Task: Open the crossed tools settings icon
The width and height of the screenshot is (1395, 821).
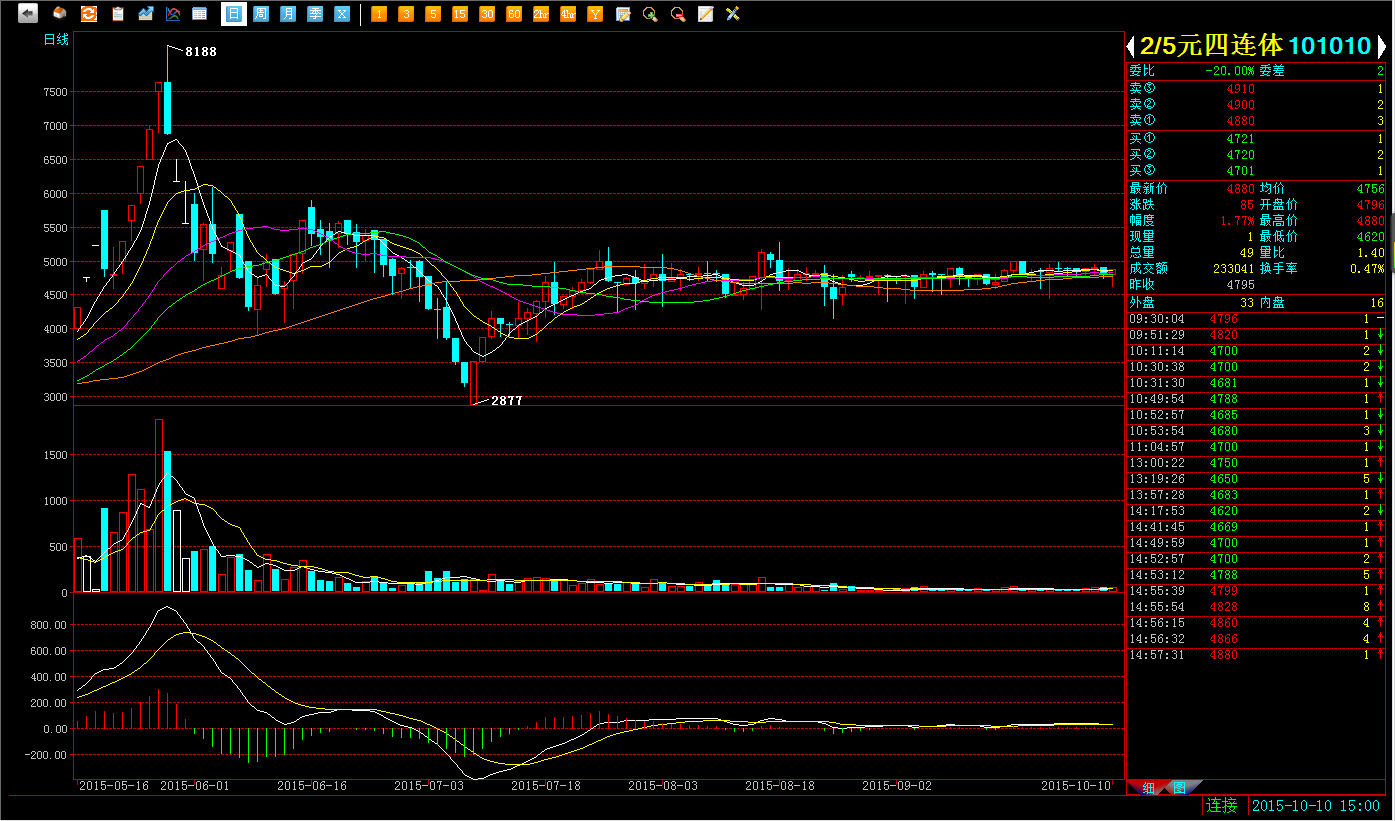Action: point(733,14)
